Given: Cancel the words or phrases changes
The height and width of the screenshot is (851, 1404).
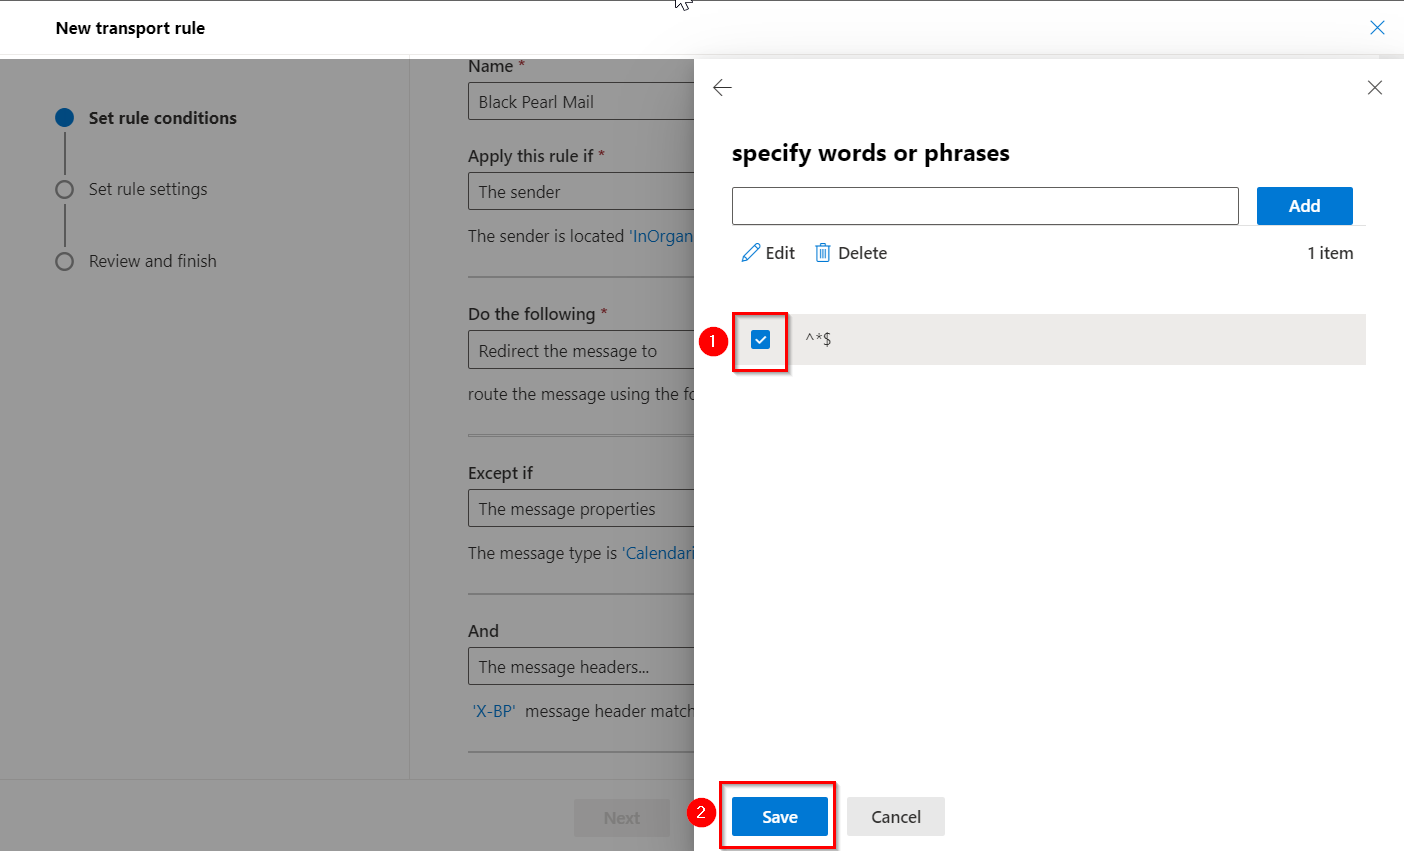Looking at the screenshot, I should [x=895, y=817].
